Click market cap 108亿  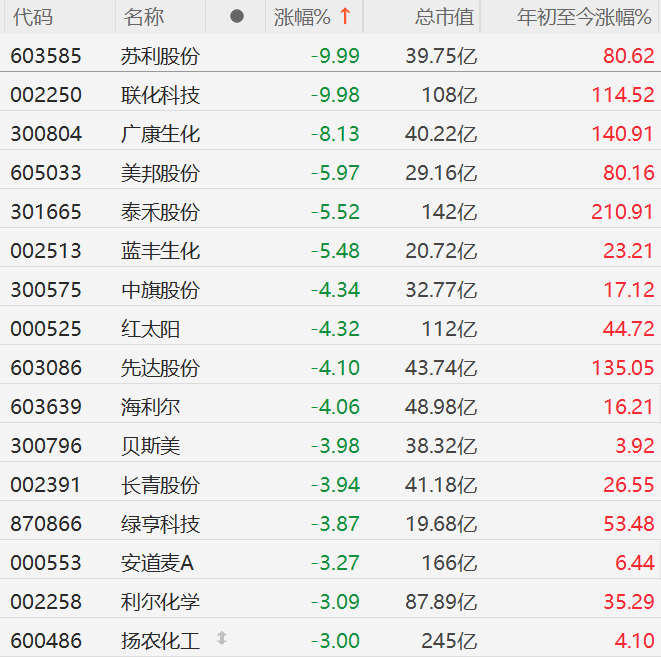(449, 95)
